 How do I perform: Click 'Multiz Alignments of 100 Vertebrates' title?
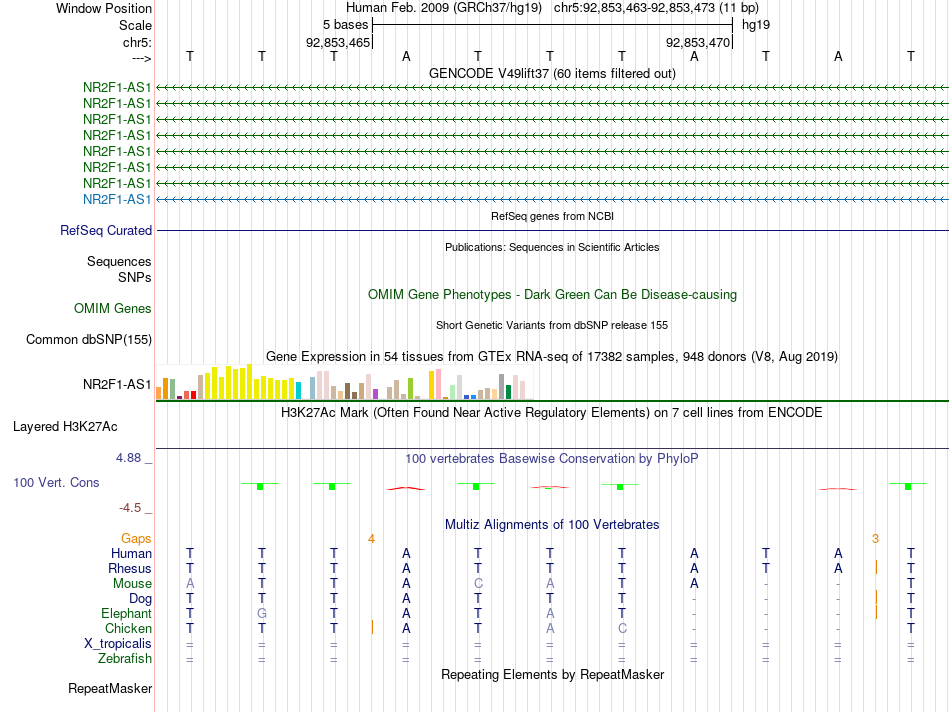(552, 525)
